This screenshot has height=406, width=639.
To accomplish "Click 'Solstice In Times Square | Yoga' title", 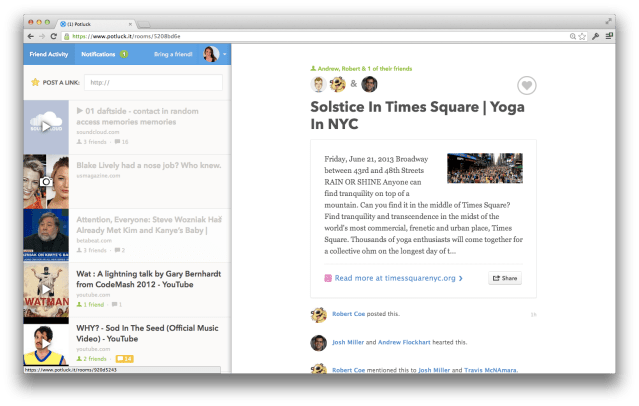I will pyautogui.click(x=417, y=115).
